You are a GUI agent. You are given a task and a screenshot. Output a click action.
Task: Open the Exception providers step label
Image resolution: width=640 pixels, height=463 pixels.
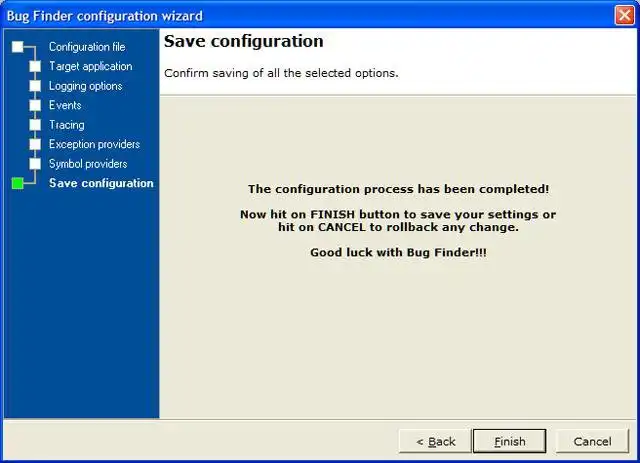click(94, 144)
